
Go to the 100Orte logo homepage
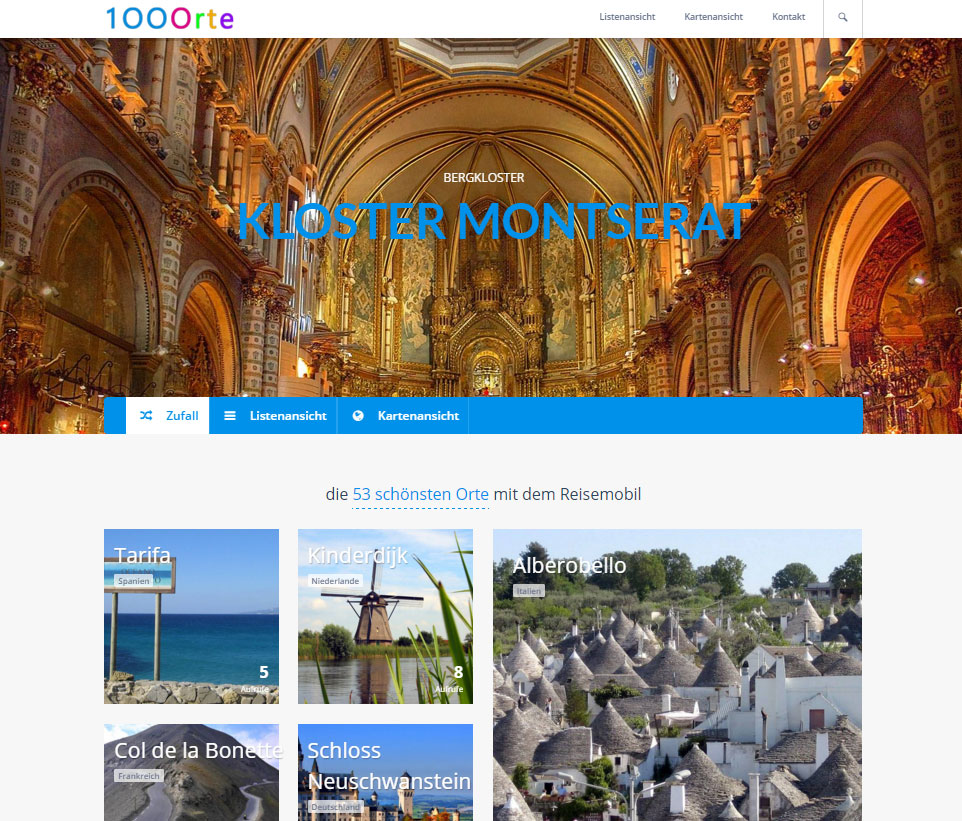170,18
